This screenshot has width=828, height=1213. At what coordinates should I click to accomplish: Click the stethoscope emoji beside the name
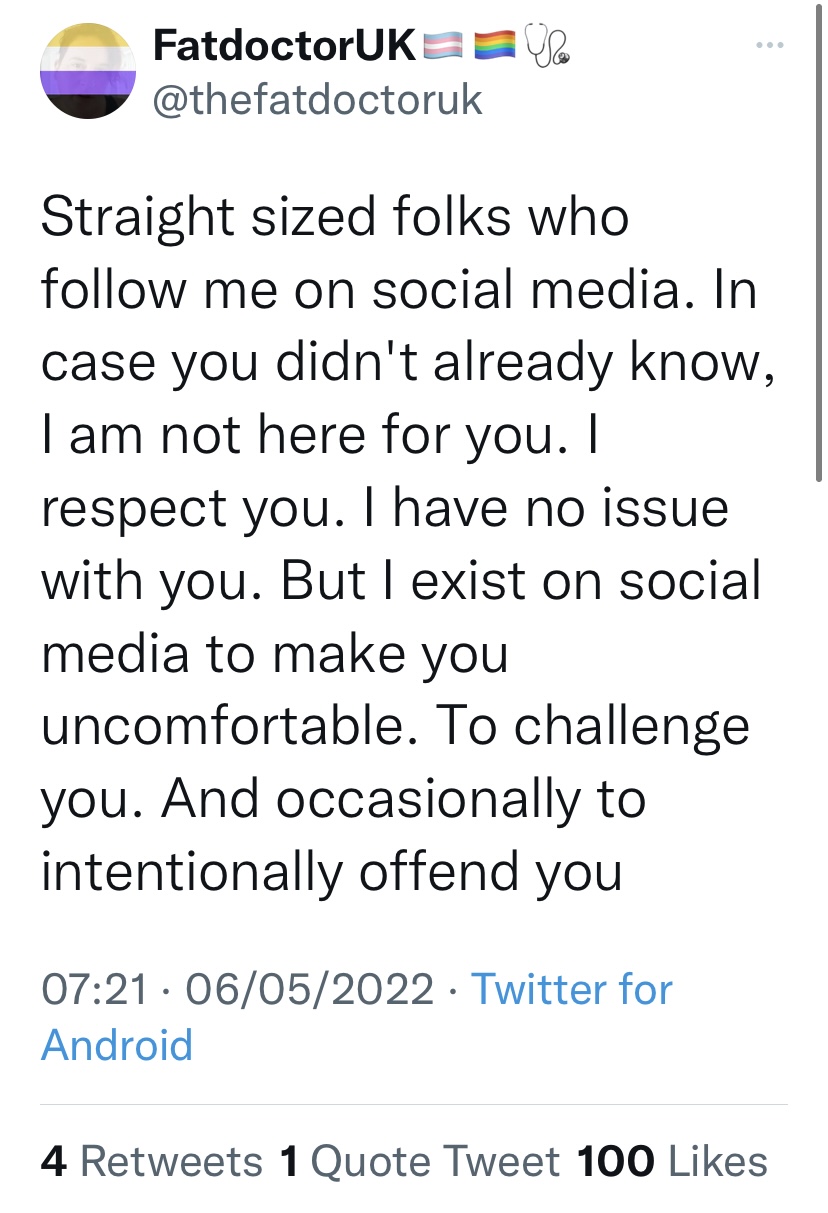(547, 46)
